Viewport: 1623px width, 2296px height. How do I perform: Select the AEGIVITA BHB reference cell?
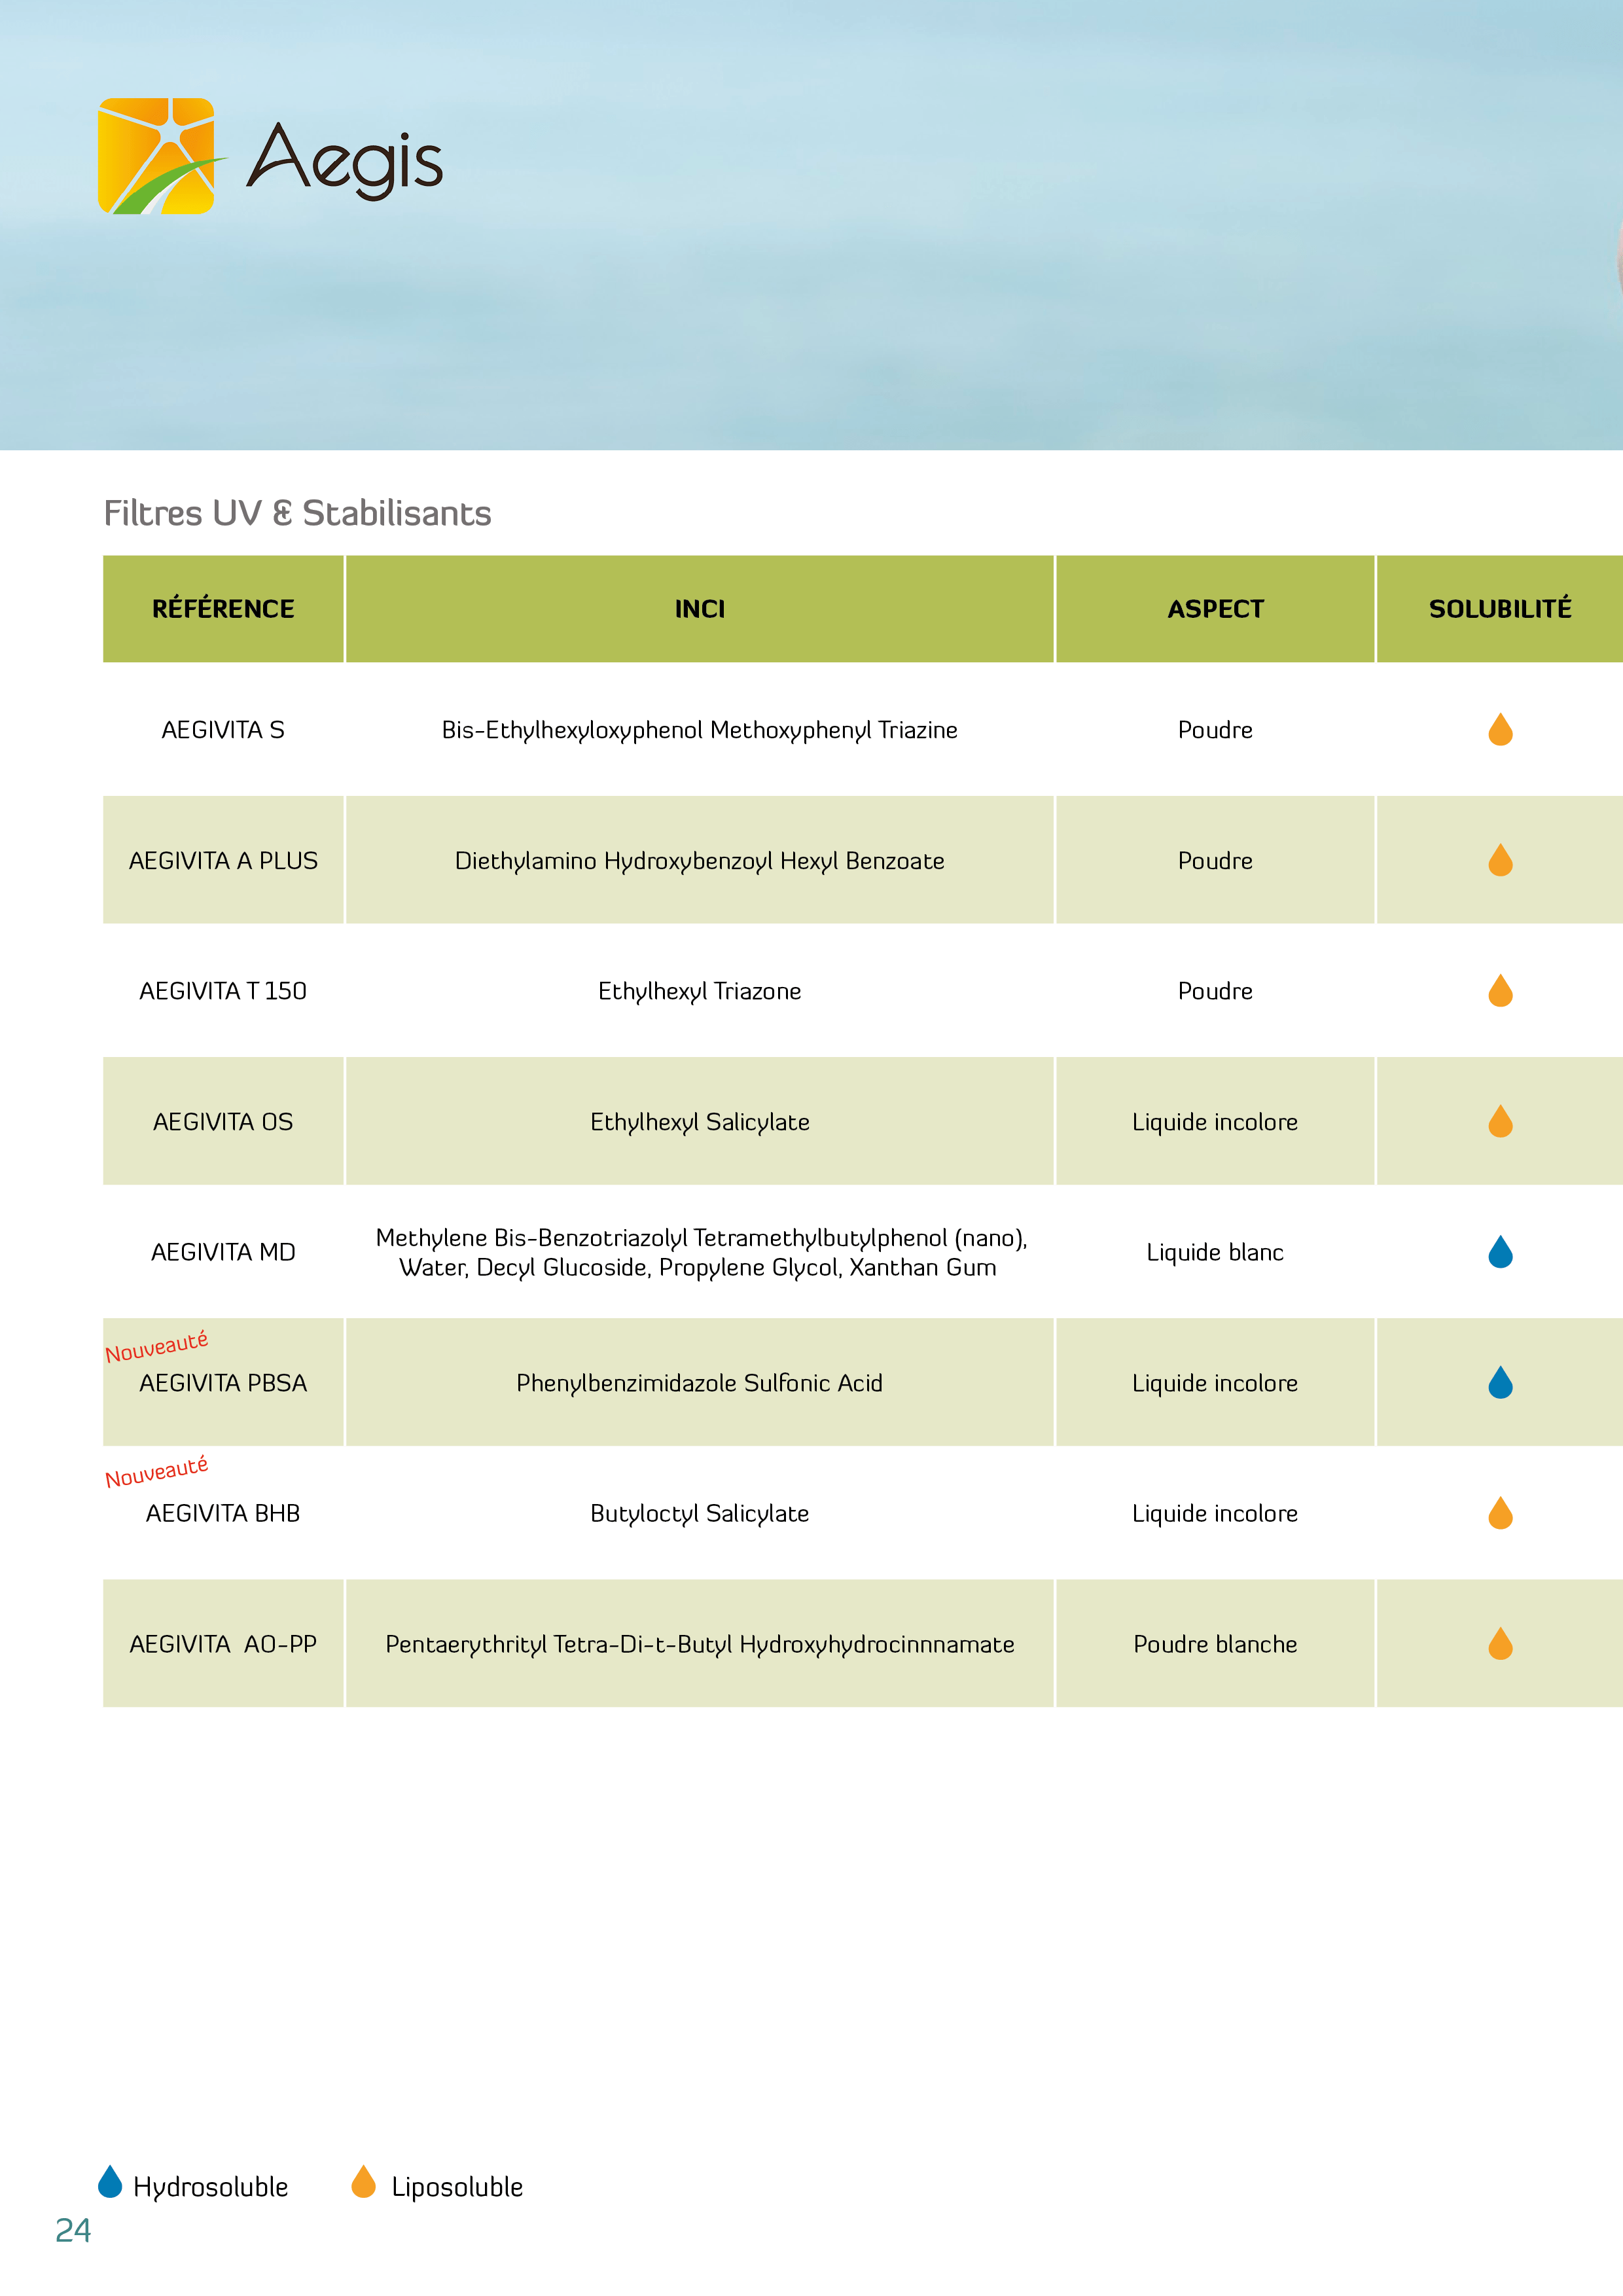223,1513
